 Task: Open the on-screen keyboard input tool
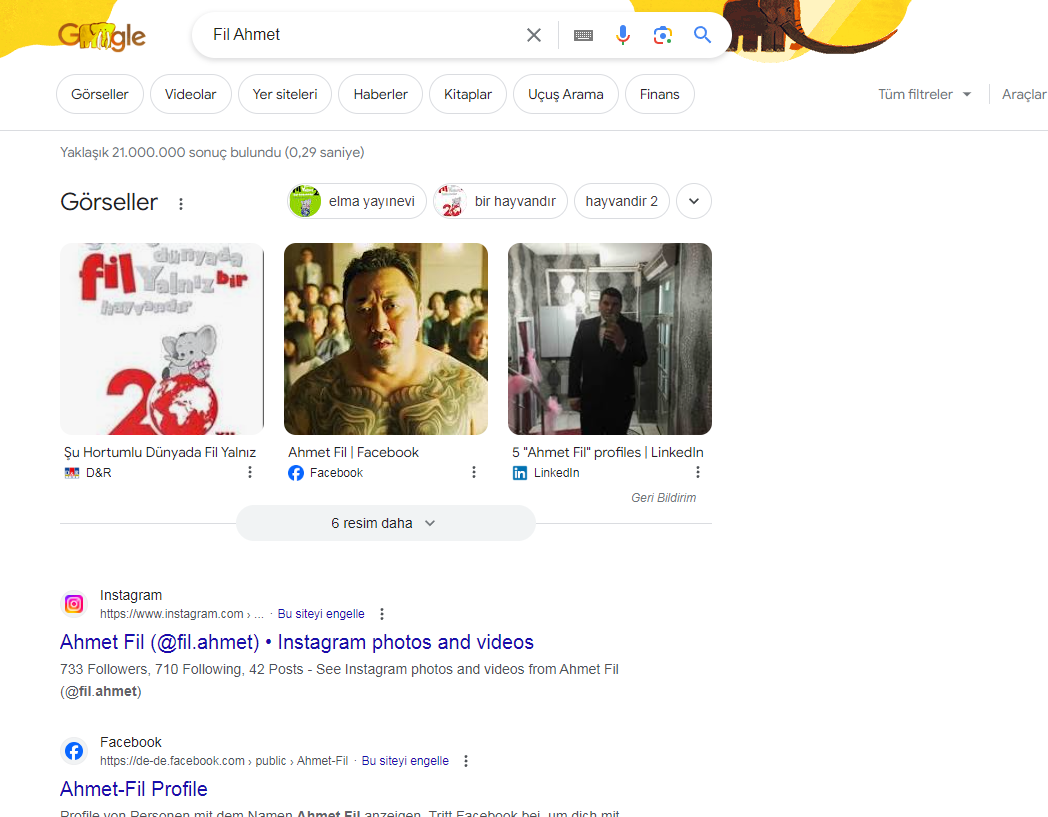(x=583, y=35)
